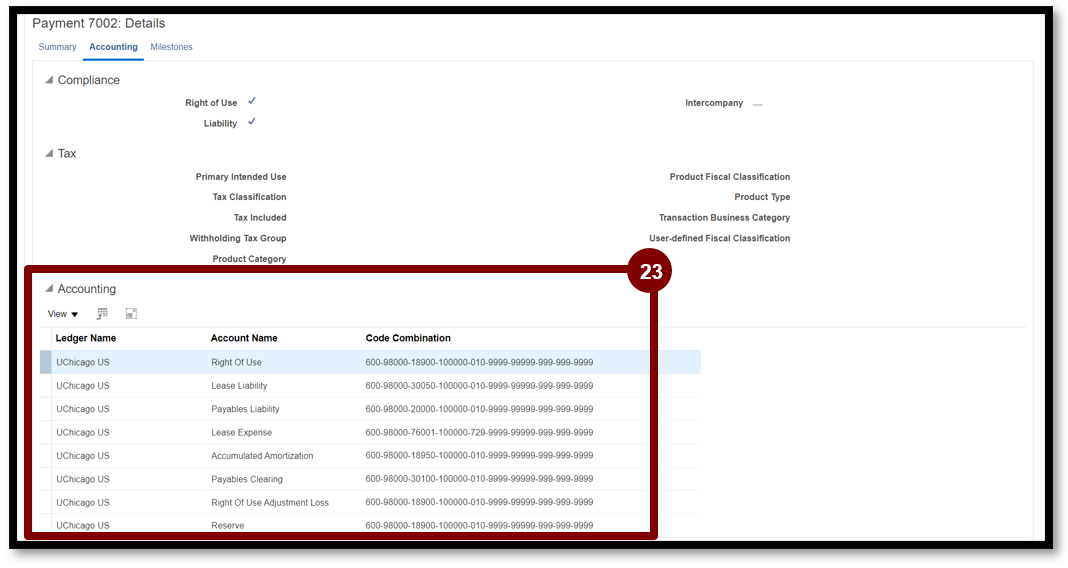Click the Liability checkmark
Viewport: 1068px width, 568px height.
click(251, 121)
